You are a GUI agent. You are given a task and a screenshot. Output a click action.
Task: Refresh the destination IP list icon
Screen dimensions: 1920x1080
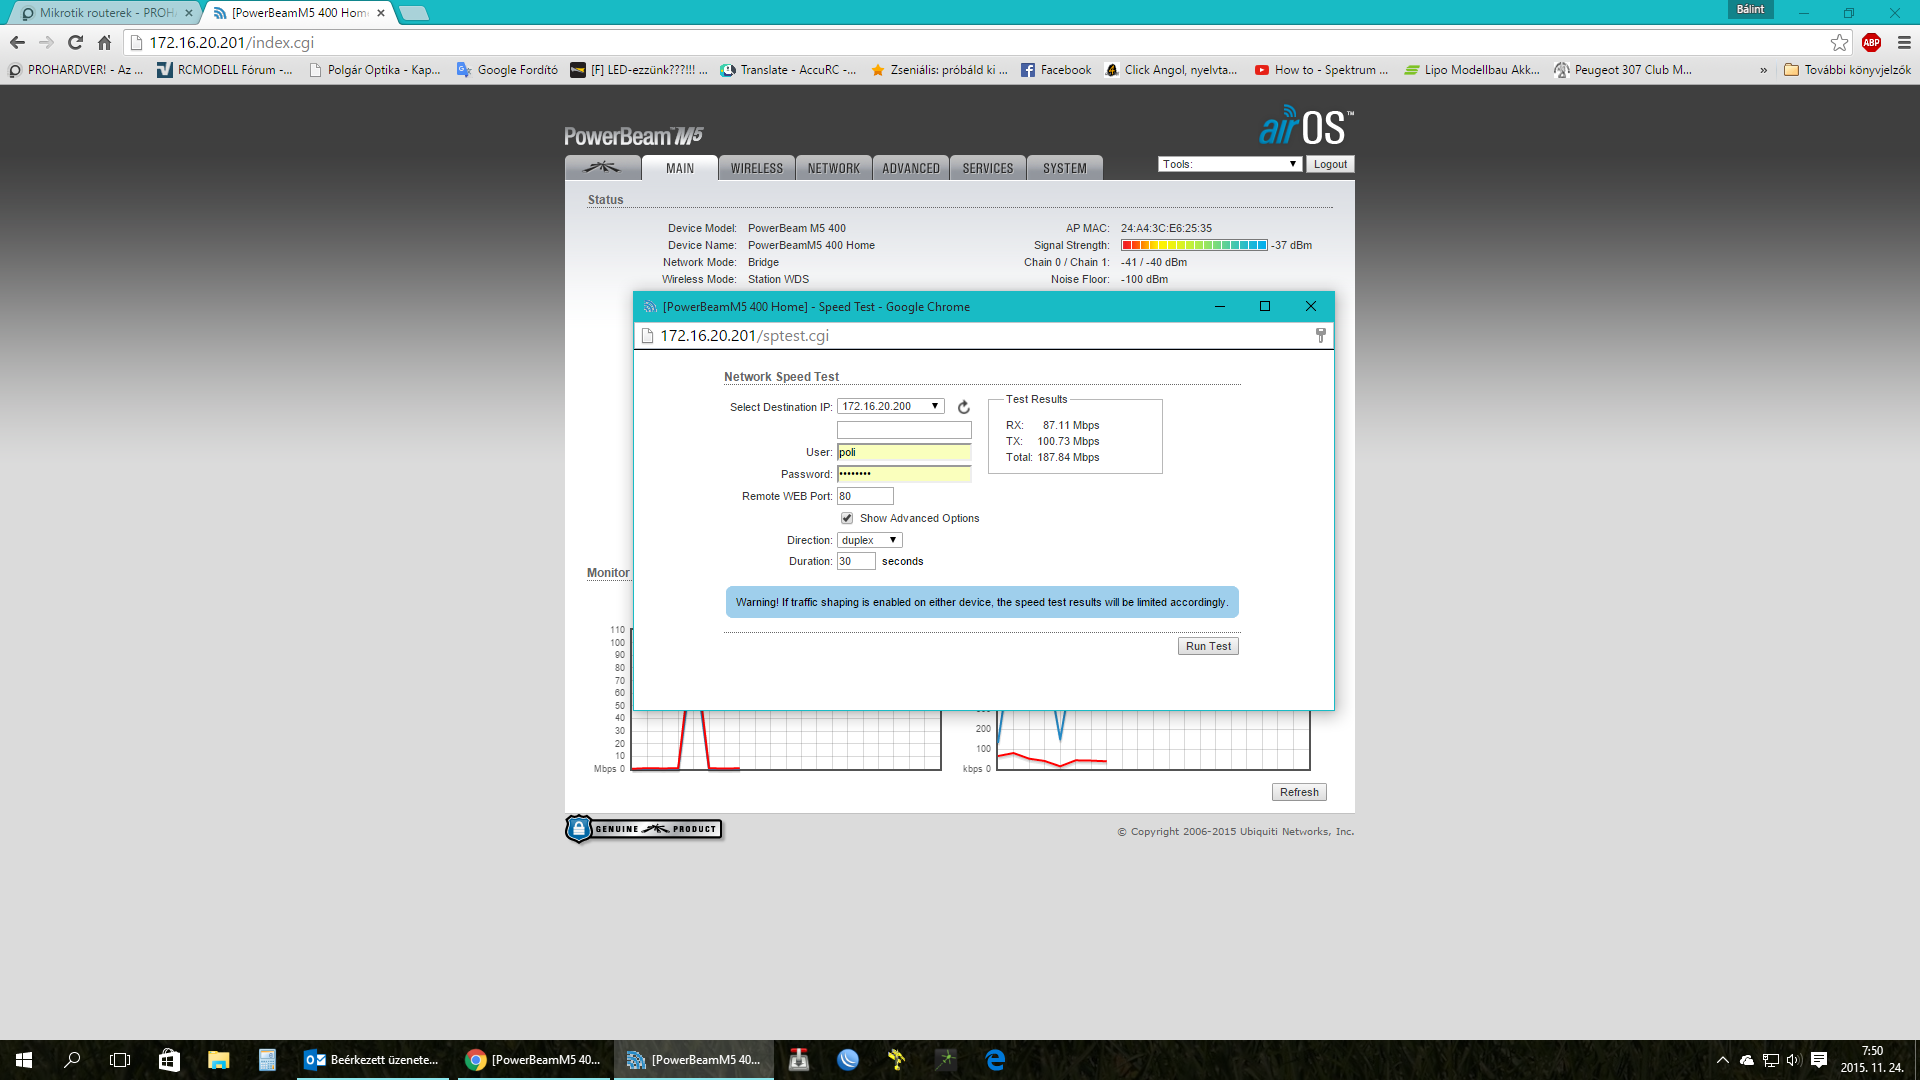(964, 407)
